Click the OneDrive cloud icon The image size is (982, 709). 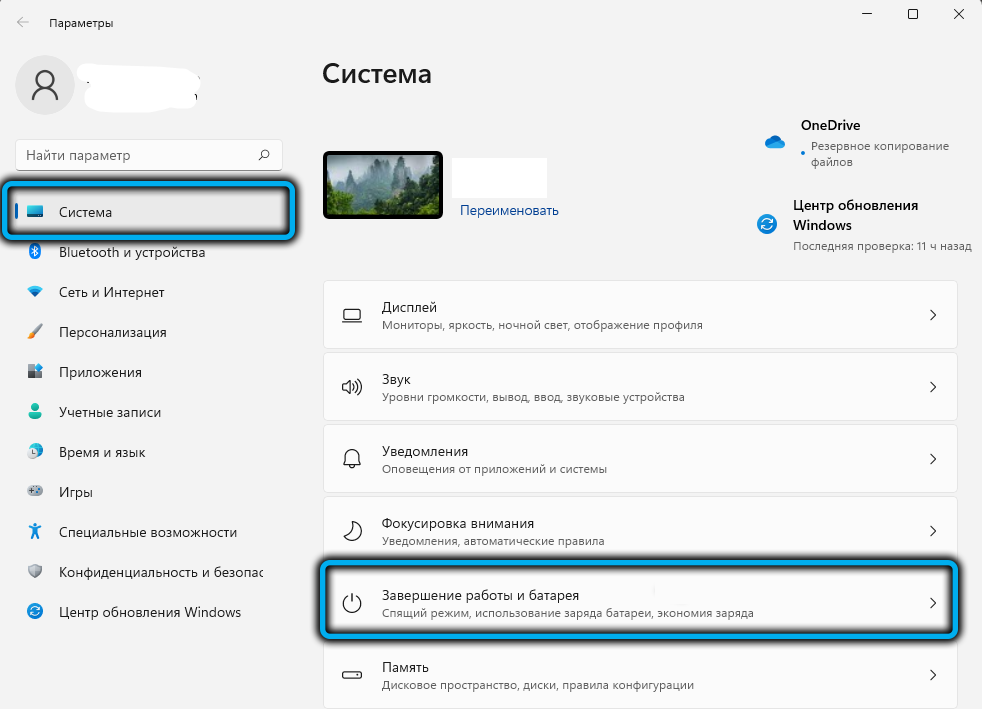coord(775,142)
